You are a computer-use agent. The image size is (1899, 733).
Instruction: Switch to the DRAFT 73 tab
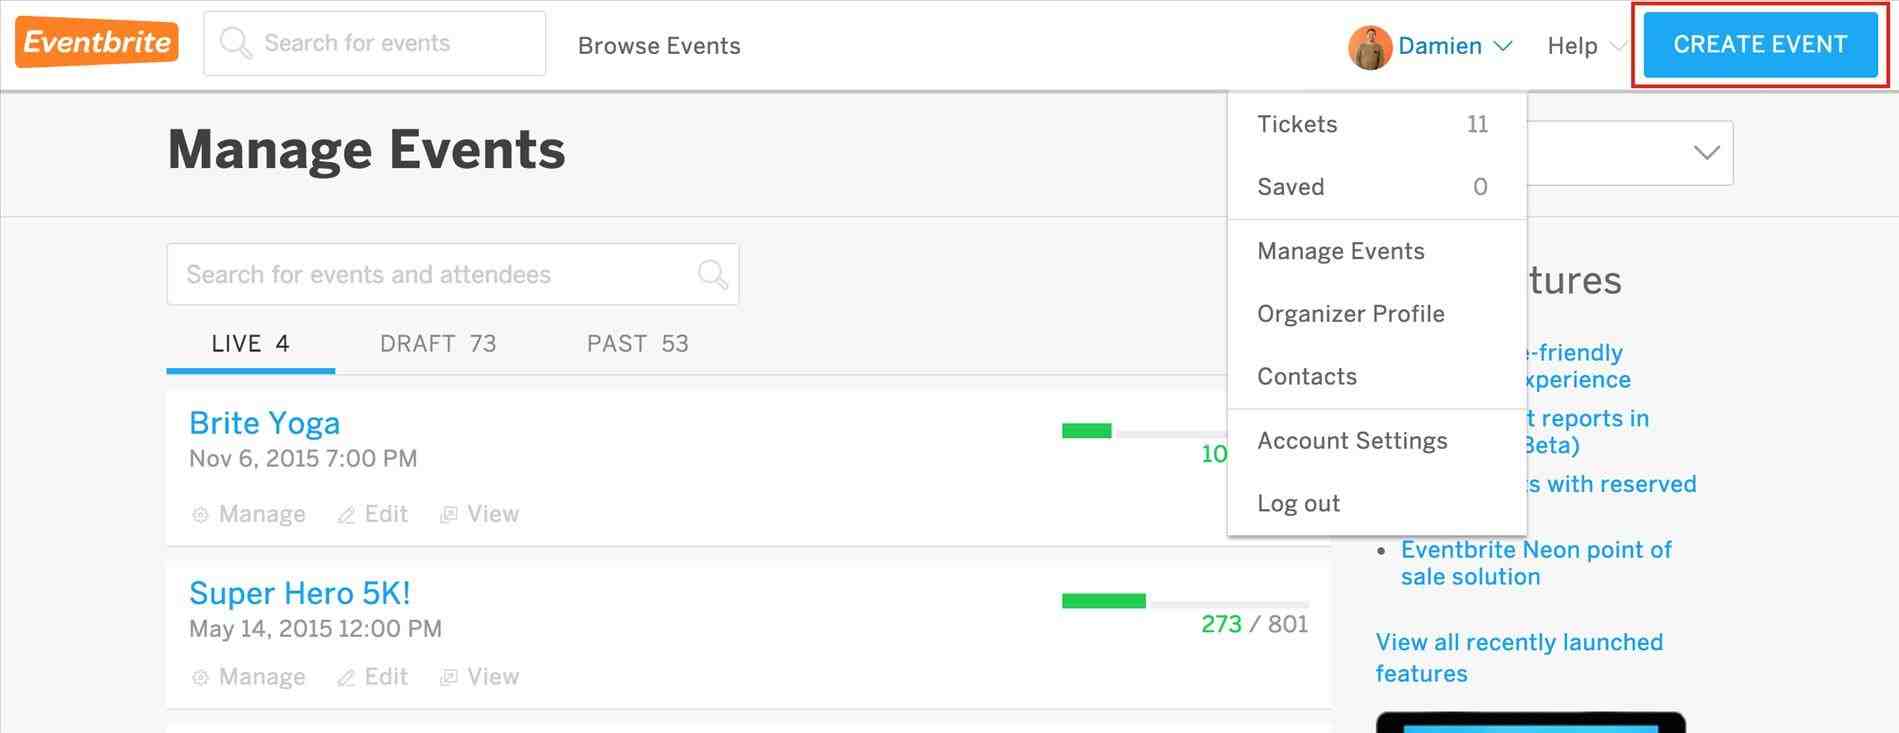[x=438, y=344]
